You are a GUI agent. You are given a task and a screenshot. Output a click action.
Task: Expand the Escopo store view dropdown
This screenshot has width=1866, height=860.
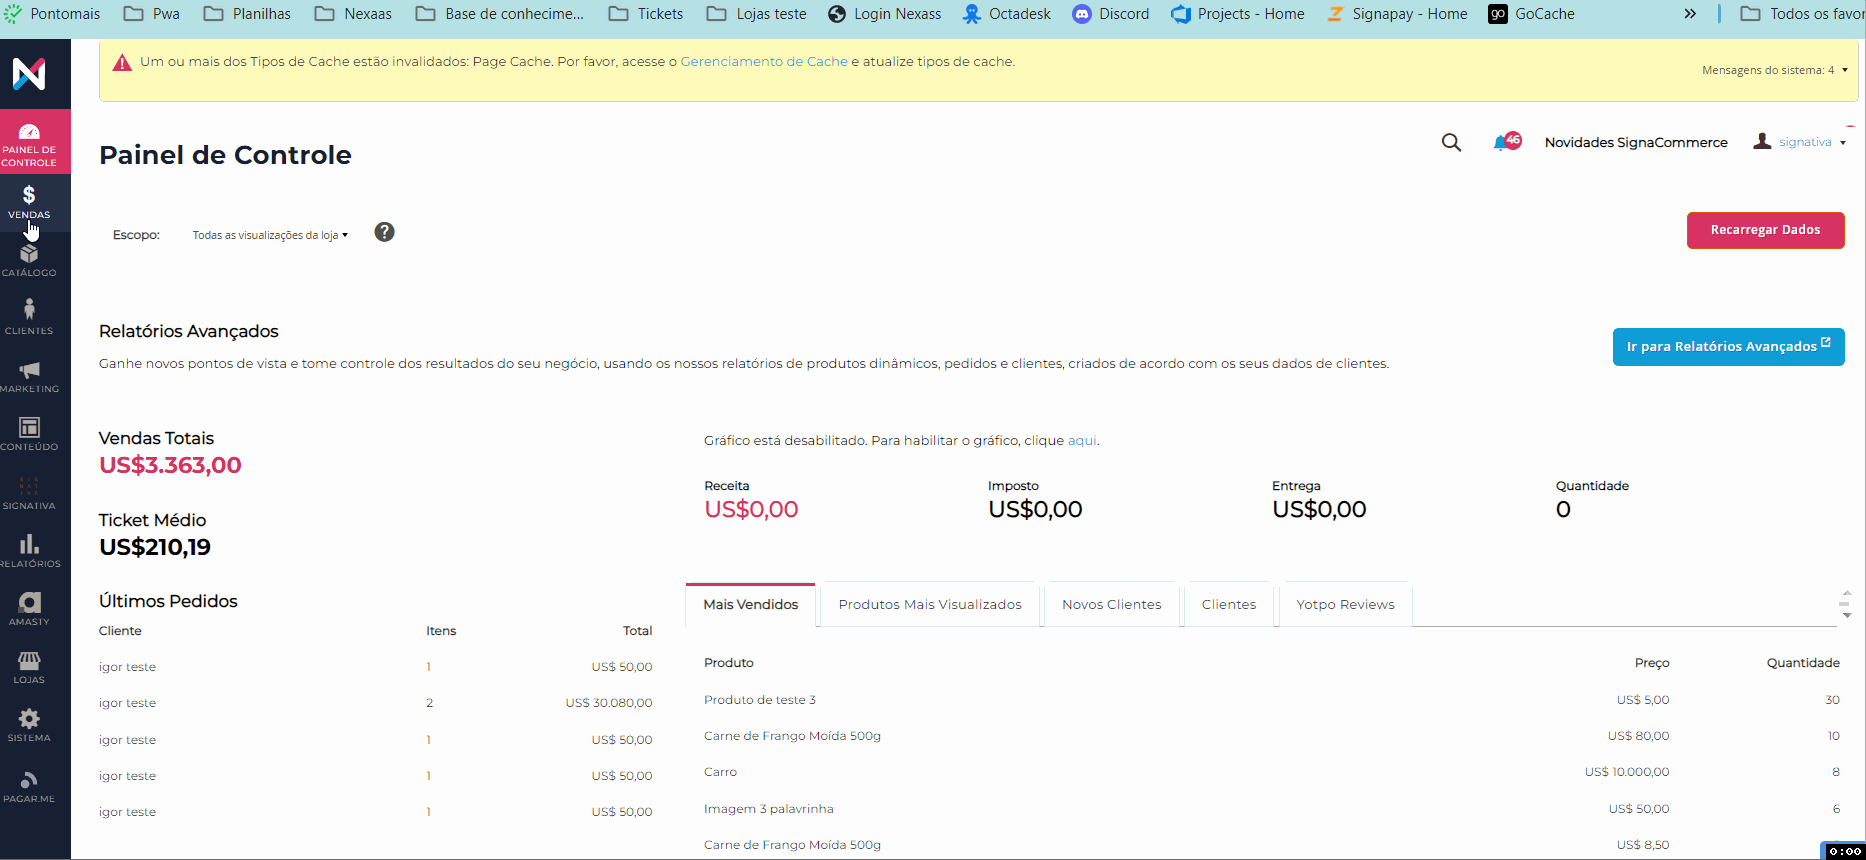[270, 235]
